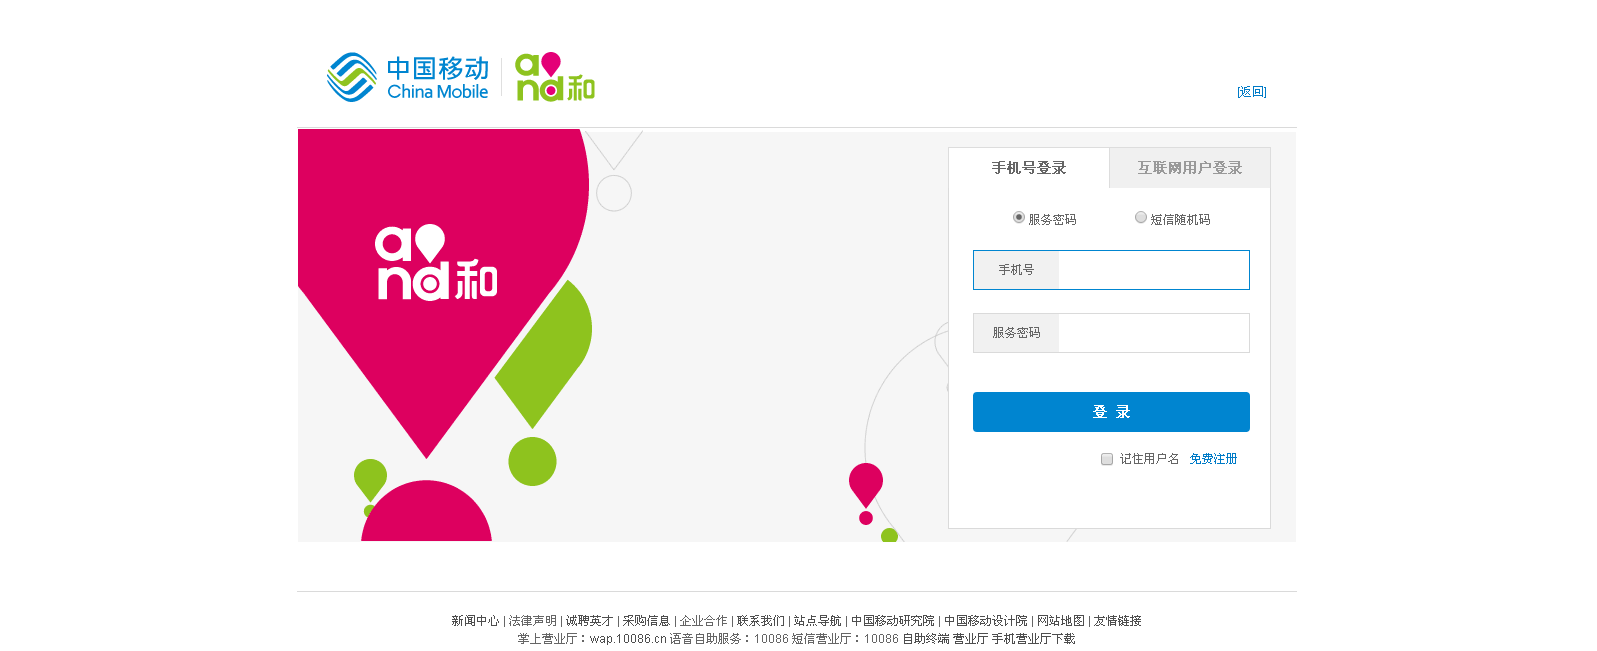
Task: Open the 免费注册 link
Action: [x=1213, y=459]
